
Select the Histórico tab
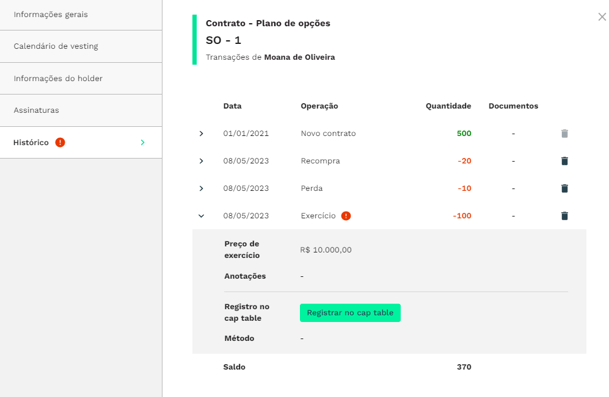click(x=81, y=143)
